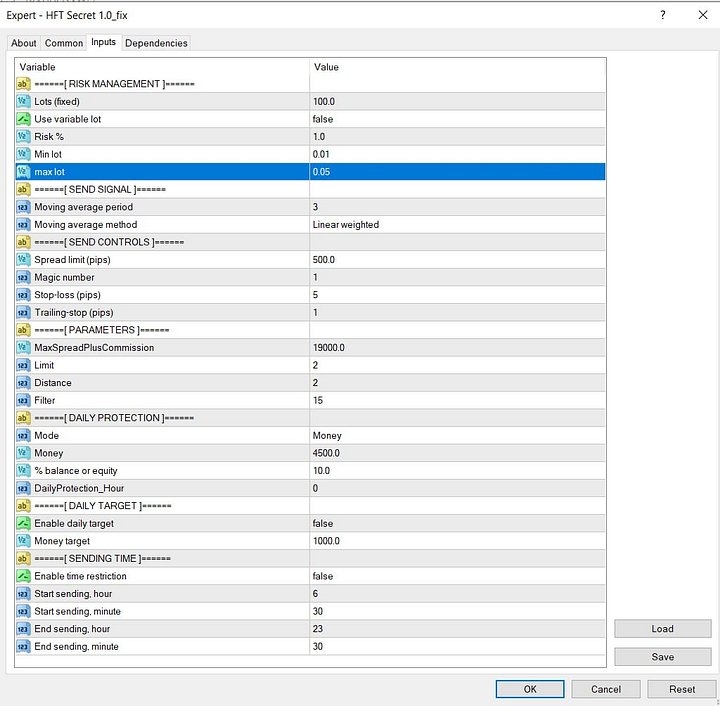Click the icon beside MaxSpreadPlusCommission

[x=23, y=348]
